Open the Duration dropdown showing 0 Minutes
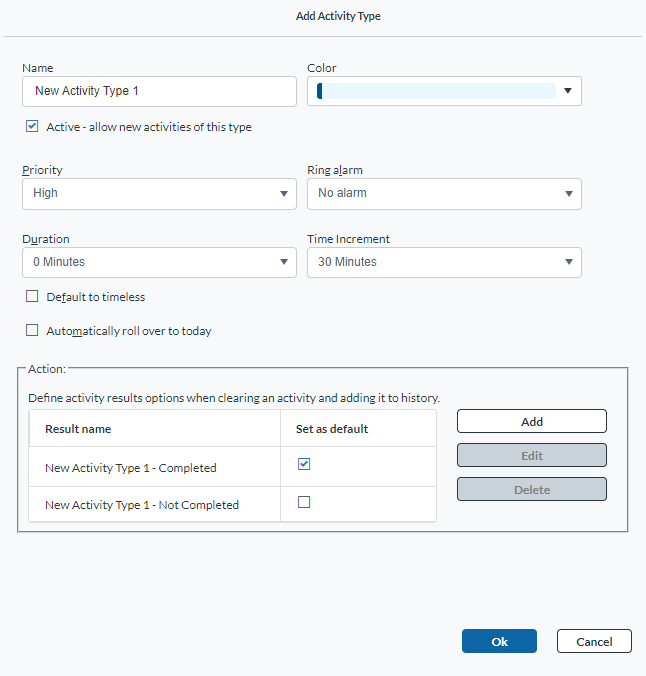The image size is (646, 676). pyautogui.click(x=159, y=262)
